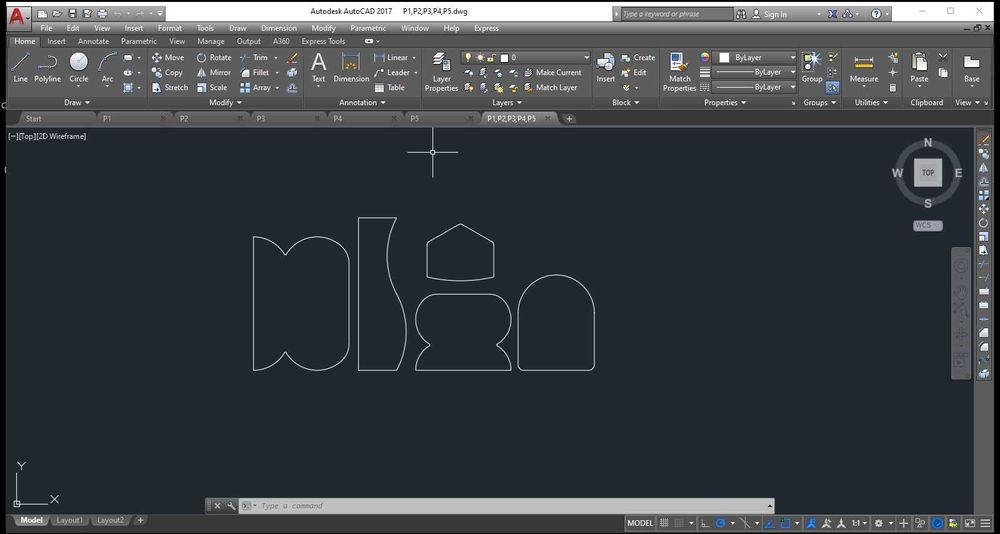Click Edit block button

click(633, 73)
